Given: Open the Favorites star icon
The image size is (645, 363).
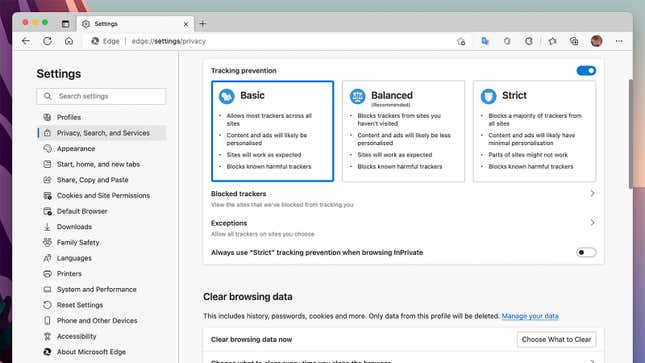Looking at the screenshot, I should click(x=552, y=41).
